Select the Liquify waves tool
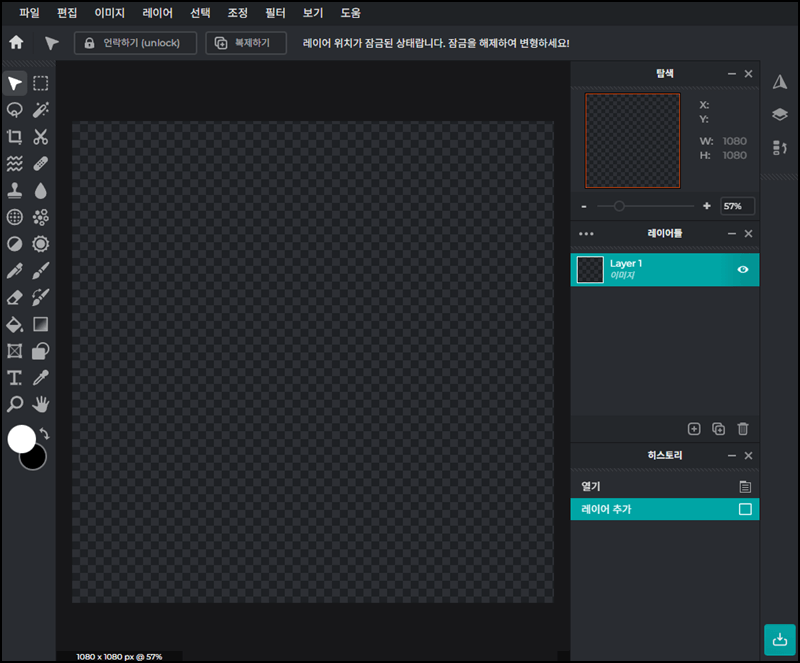800x663 pixels. (15, 163)
